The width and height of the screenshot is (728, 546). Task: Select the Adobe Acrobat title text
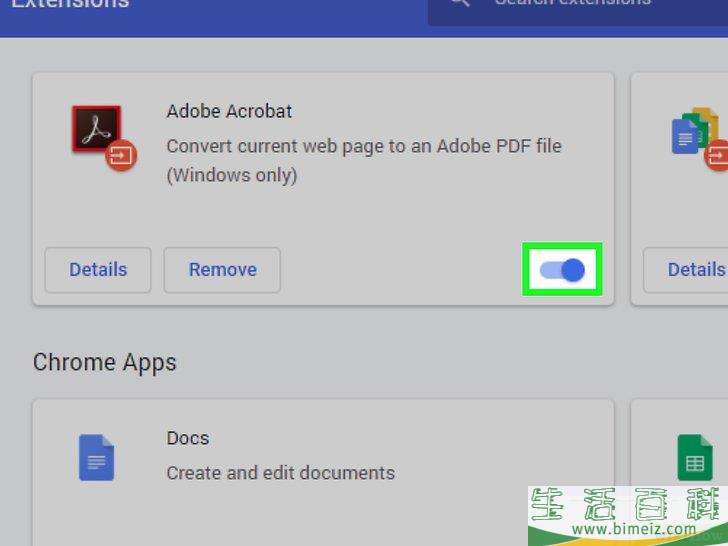tap(229, 111)
